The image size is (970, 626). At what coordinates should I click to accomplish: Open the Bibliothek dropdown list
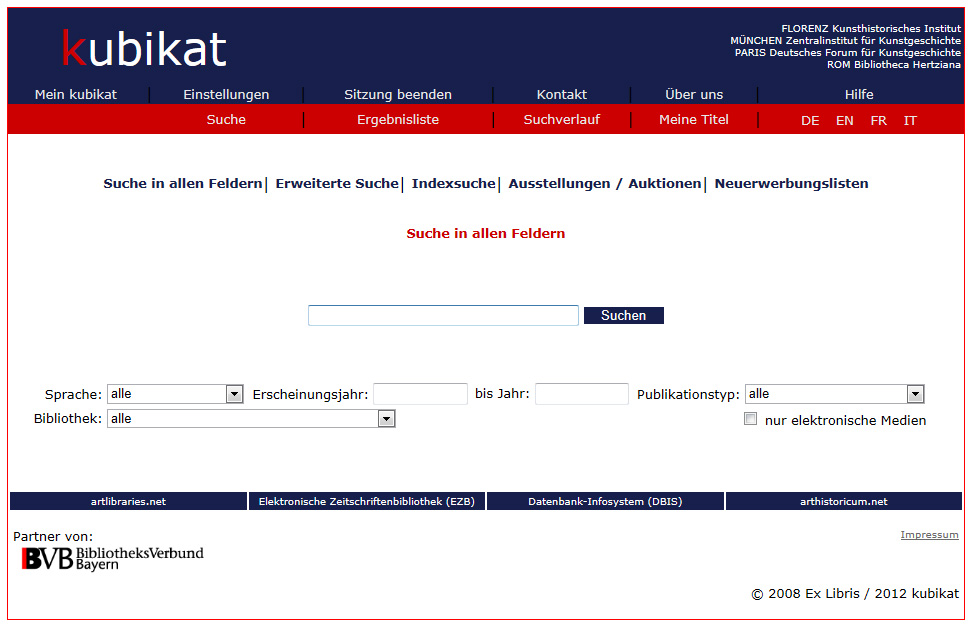click(251, 419)
